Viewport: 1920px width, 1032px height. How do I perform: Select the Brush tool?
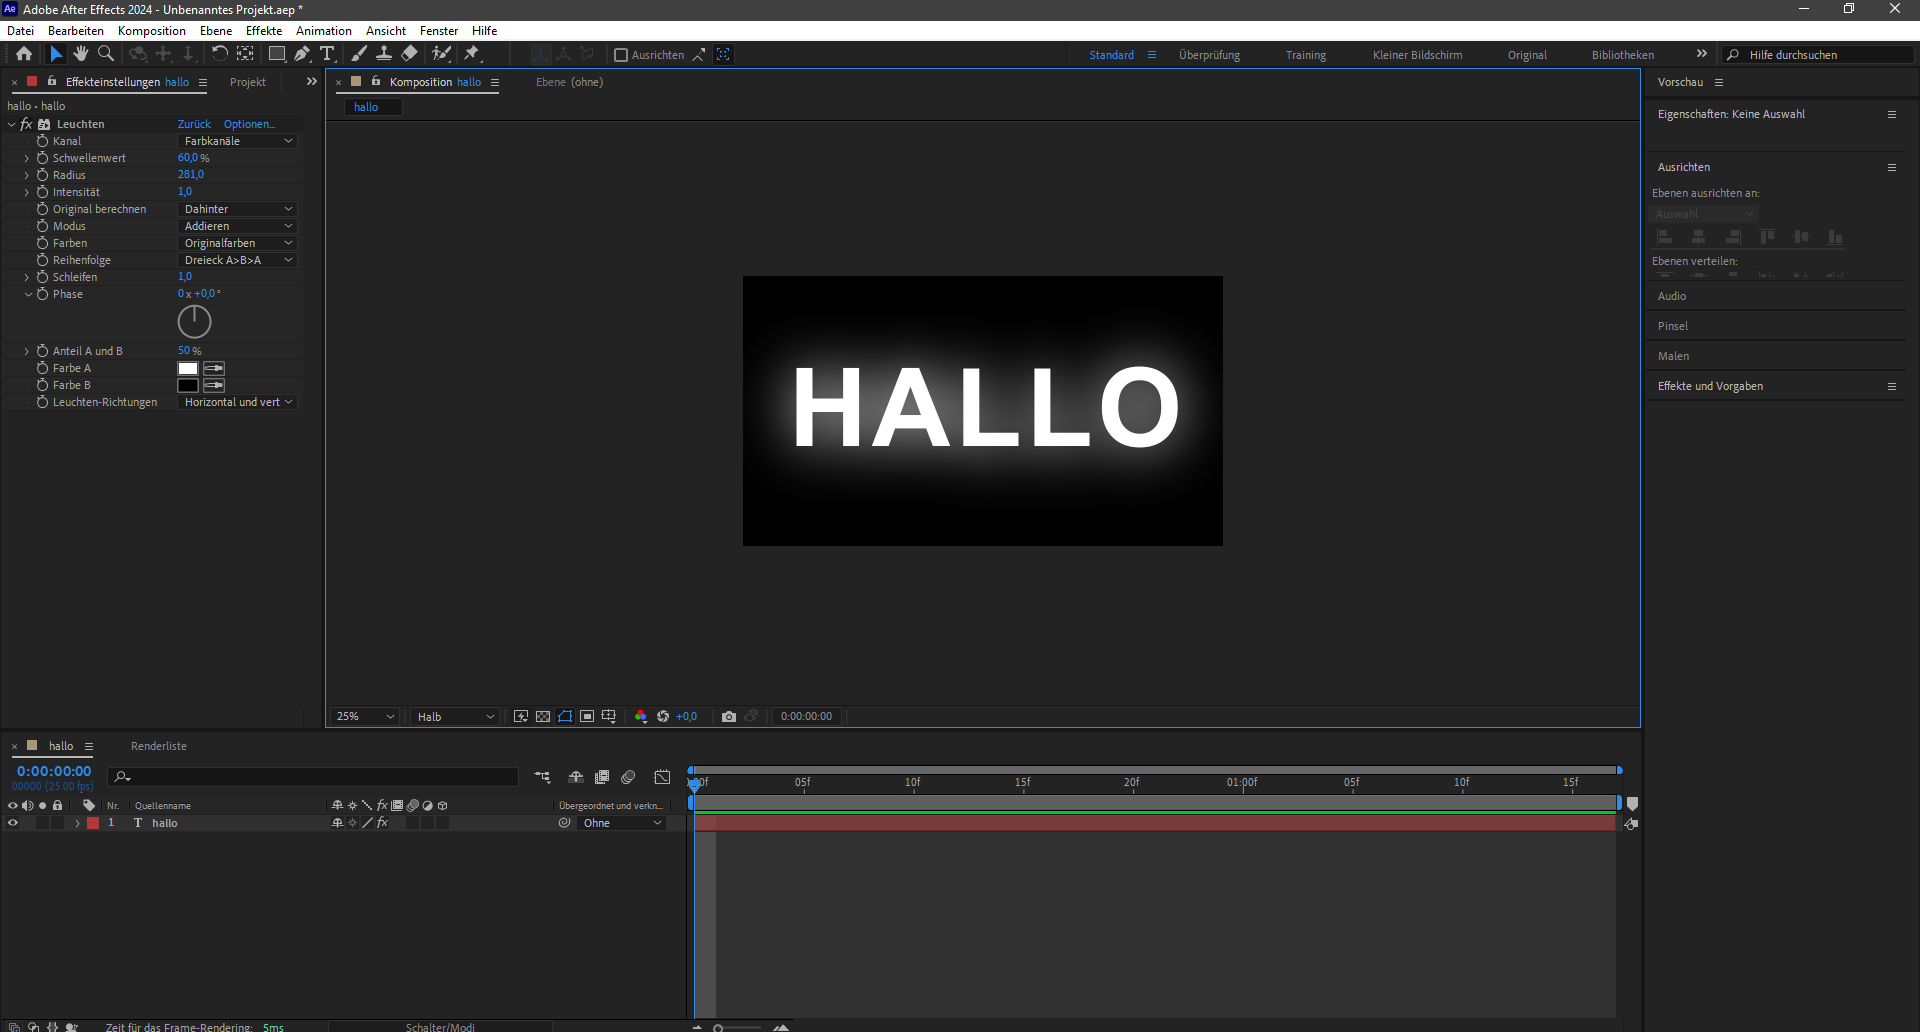pyautogui.click(x=359, y=54)
